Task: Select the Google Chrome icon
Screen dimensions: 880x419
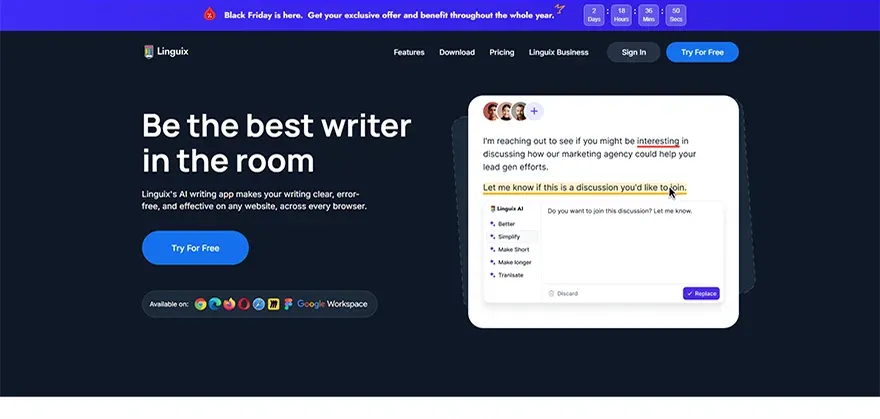Action: [x=200, y=304]
